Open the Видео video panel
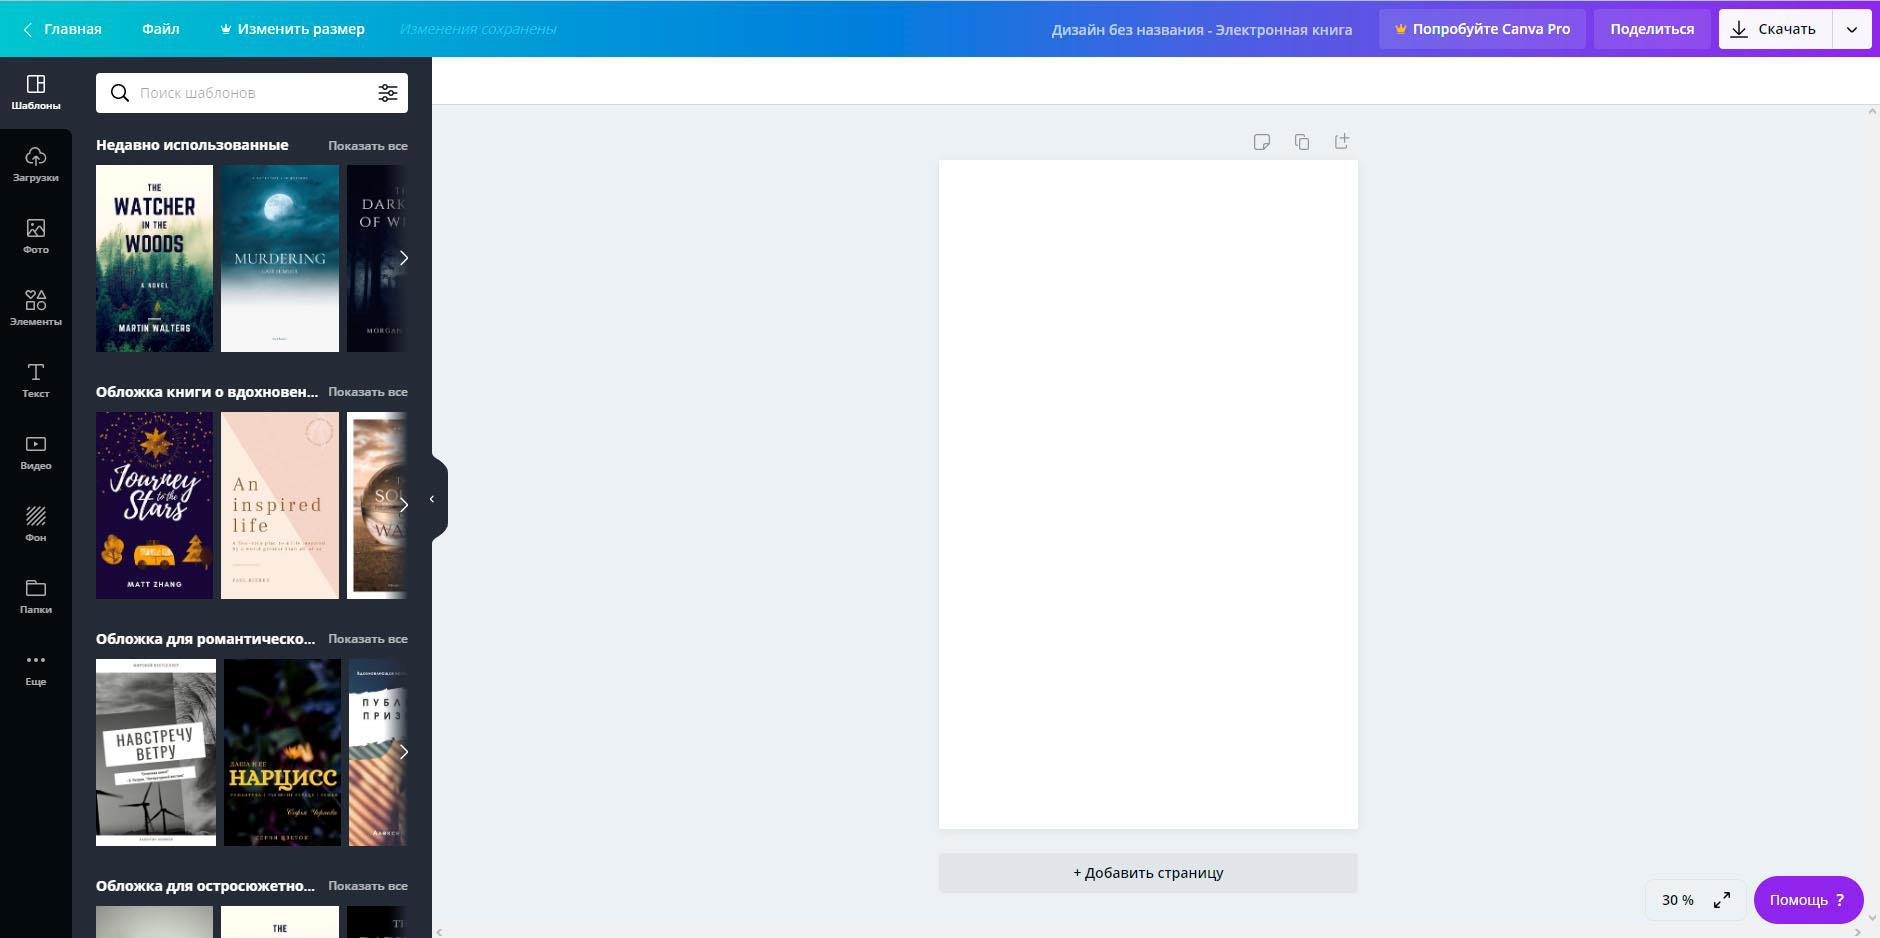Screen dimensions: 1880x938 36,453
